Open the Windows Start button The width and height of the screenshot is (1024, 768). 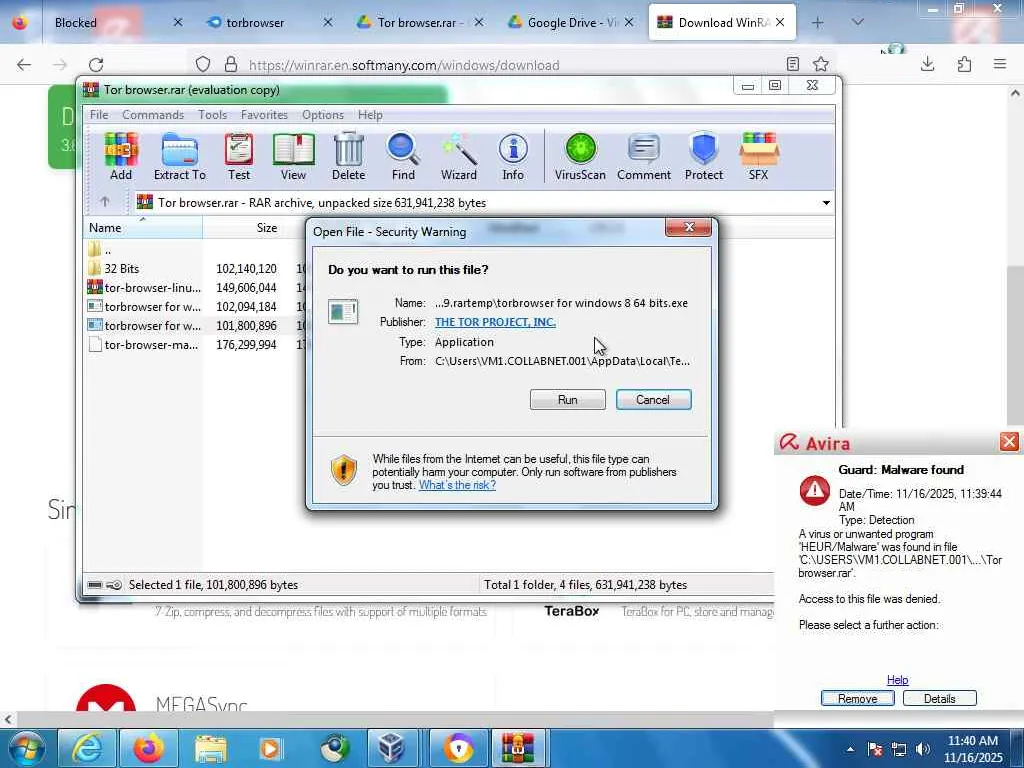tap(25, 748)
